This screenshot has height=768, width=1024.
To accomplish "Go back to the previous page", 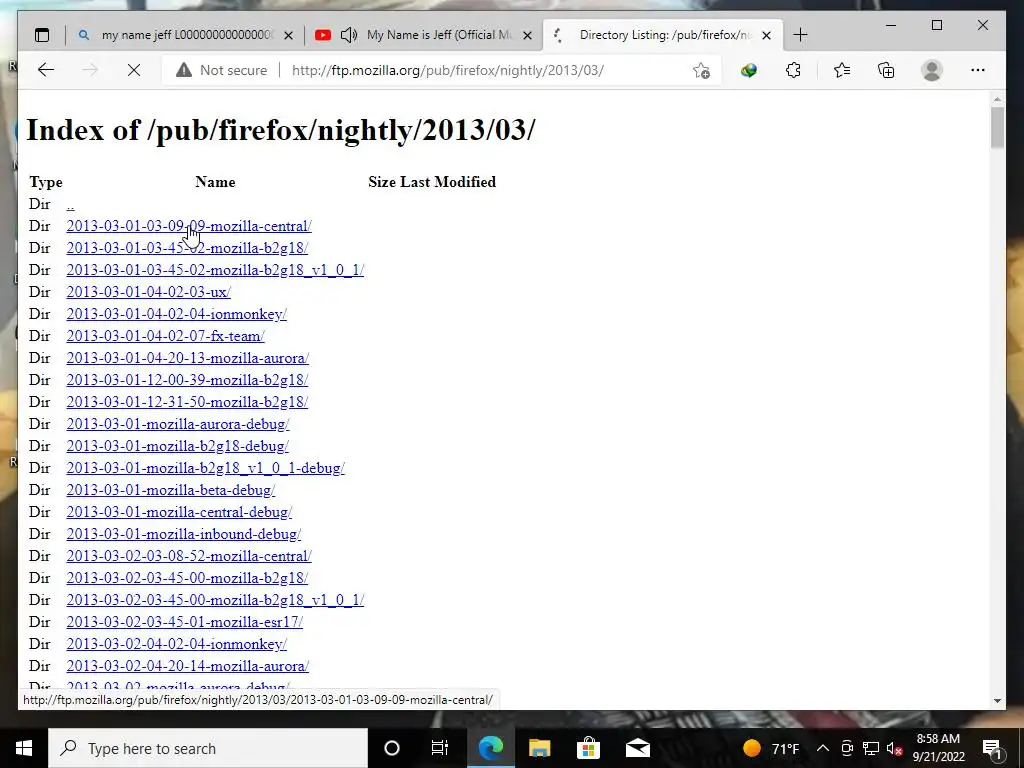I will pos(46,70).
